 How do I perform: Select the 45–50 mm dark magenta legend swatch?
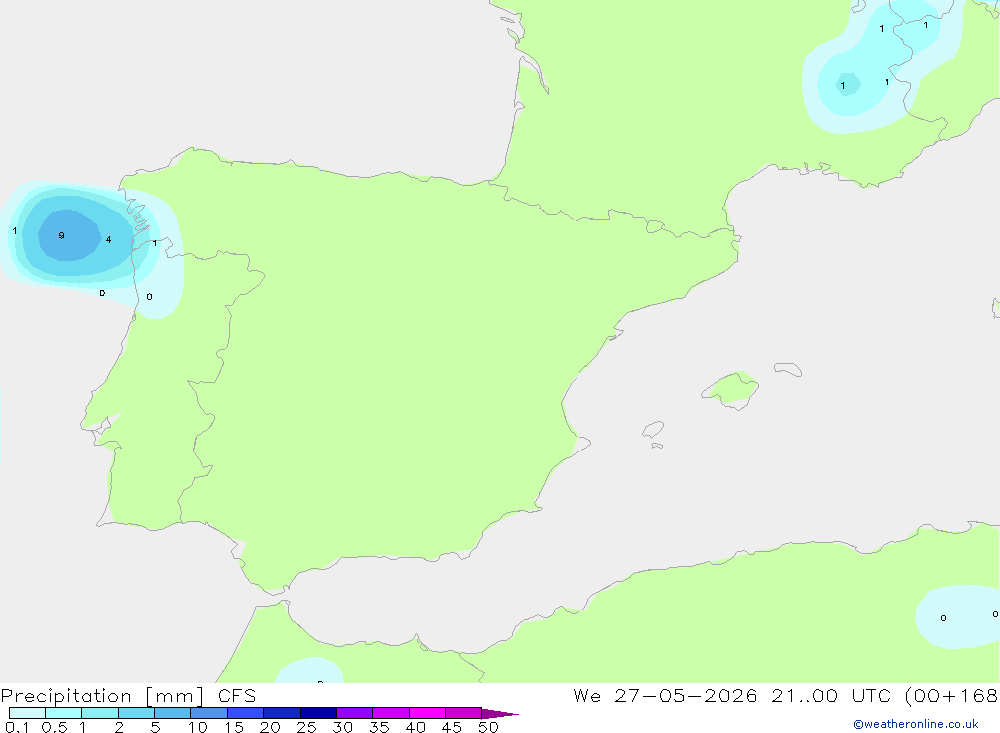point(464,713)
